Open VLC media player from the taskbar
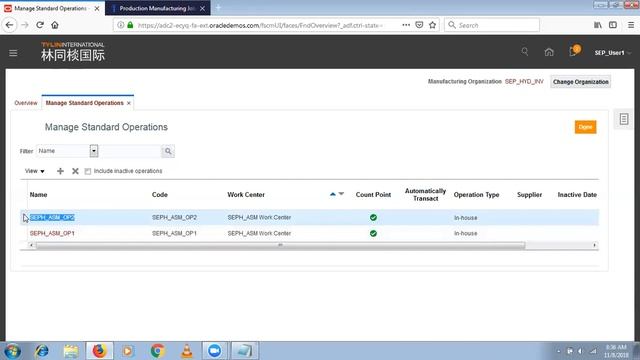The image size is (640, 360). 187,351
